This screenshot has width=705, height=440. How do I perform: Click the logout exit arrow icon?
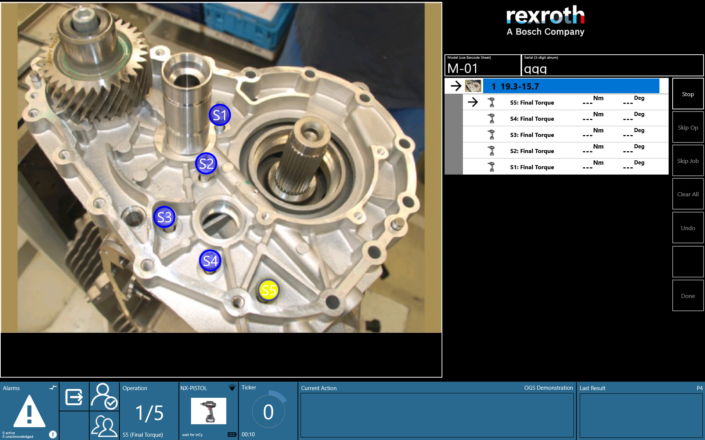coord(75,397)
